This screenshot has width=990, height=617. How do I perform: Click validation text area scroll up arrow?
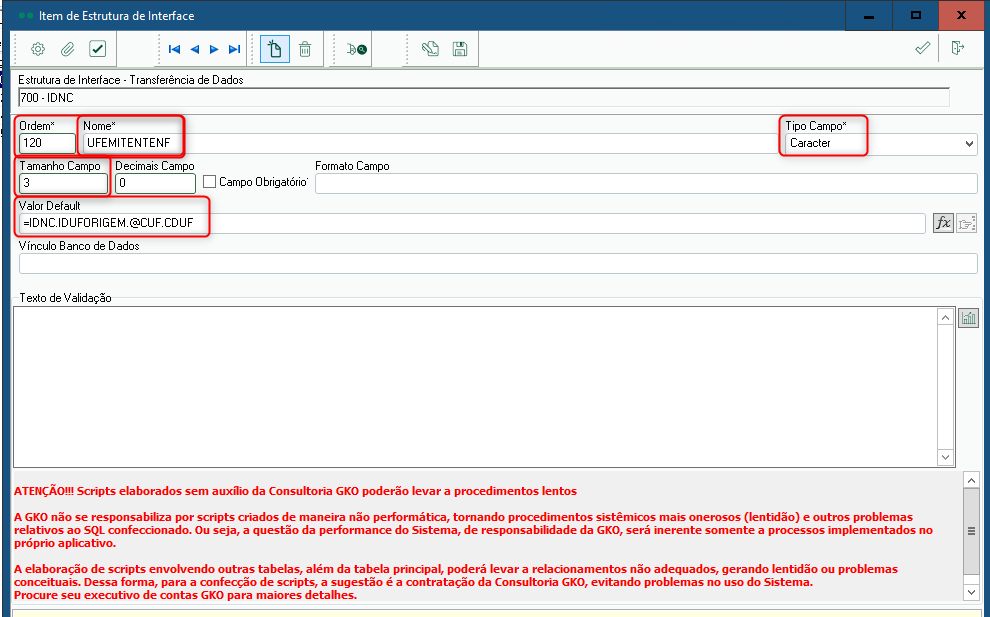[945, 318]
